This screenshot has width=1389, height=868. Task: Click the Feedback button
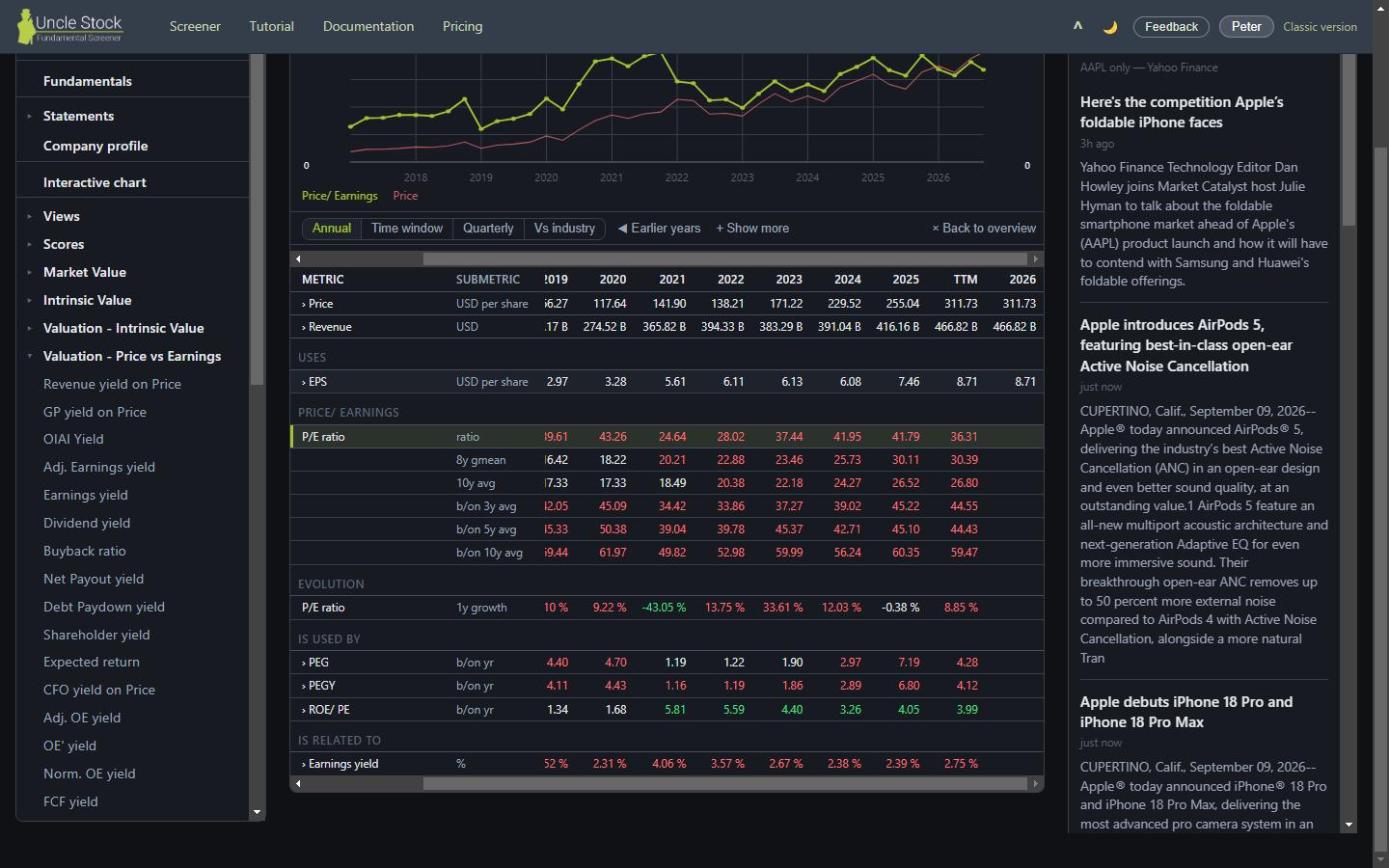(1171, 27)
